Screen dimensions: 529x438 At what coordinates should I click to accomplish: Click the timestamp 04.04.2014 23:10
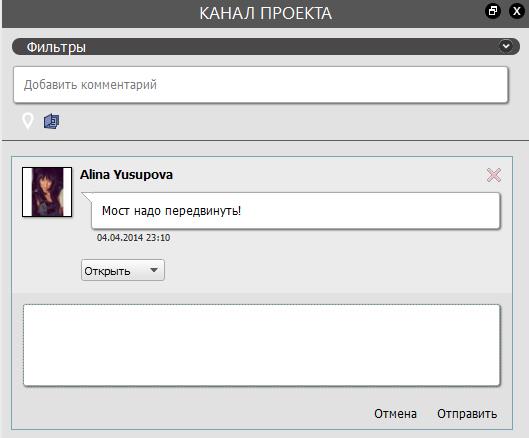pyautogui.click(x=133, y=238)
